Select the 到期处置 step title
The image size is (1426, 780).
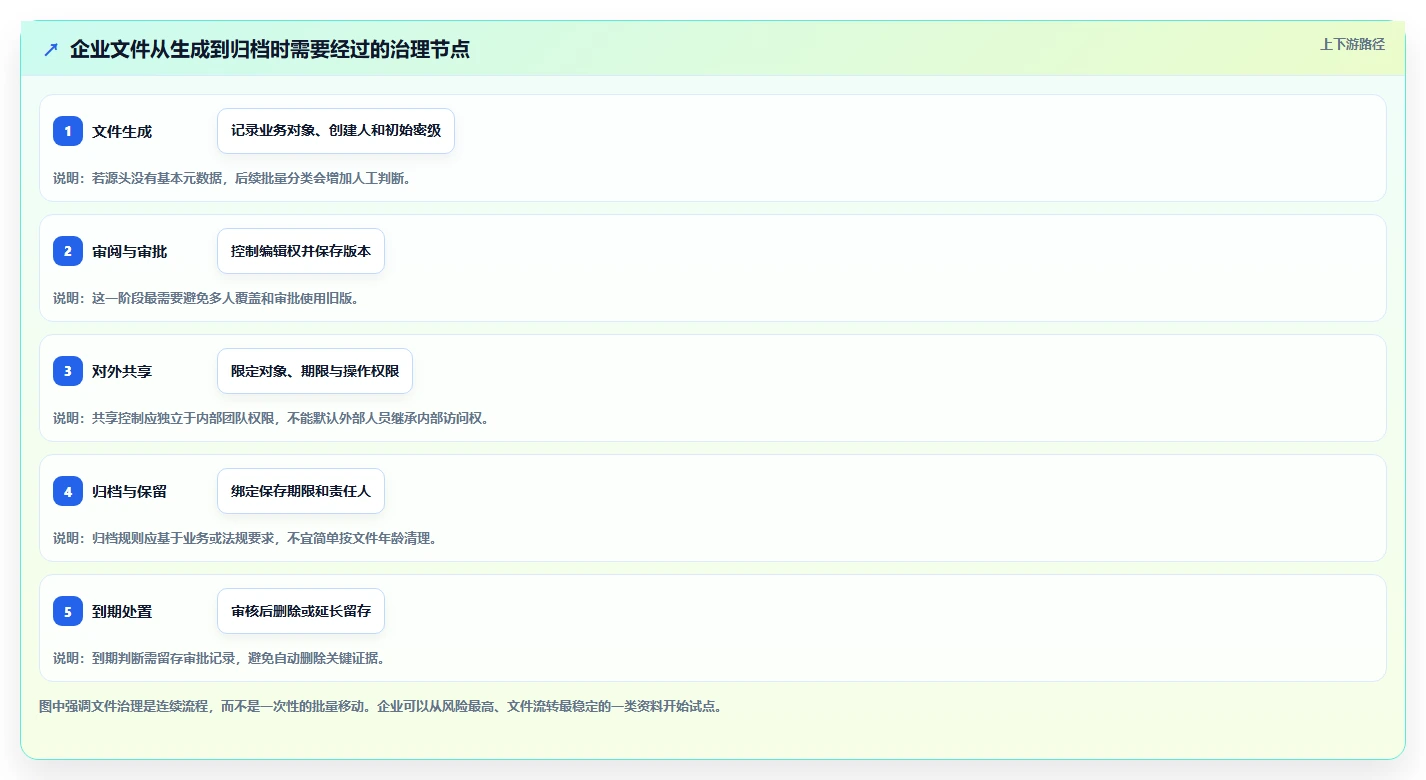[122, 611]
